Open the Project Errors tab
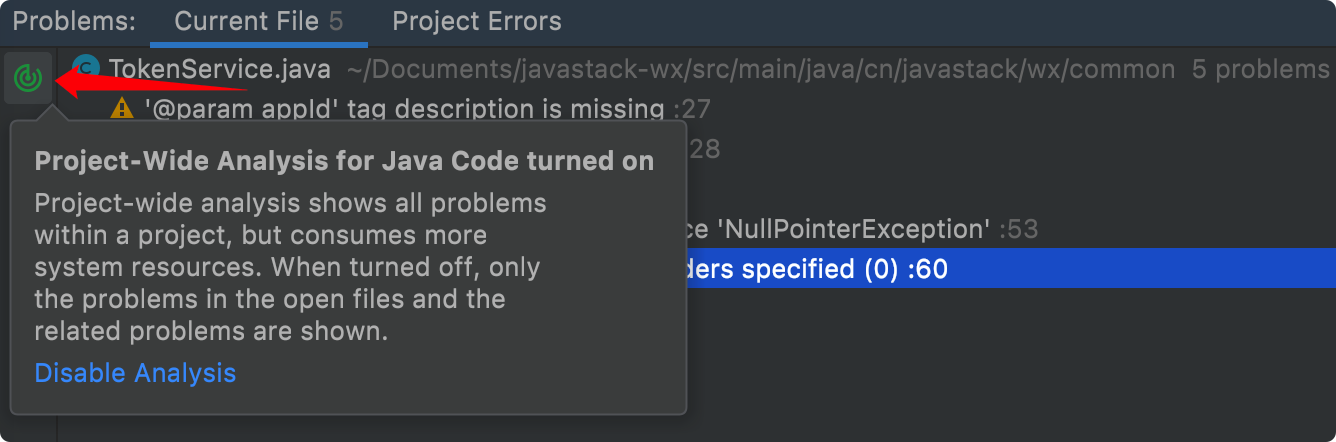The height and width of the screenshot is (442, 1336). point(477,22)
